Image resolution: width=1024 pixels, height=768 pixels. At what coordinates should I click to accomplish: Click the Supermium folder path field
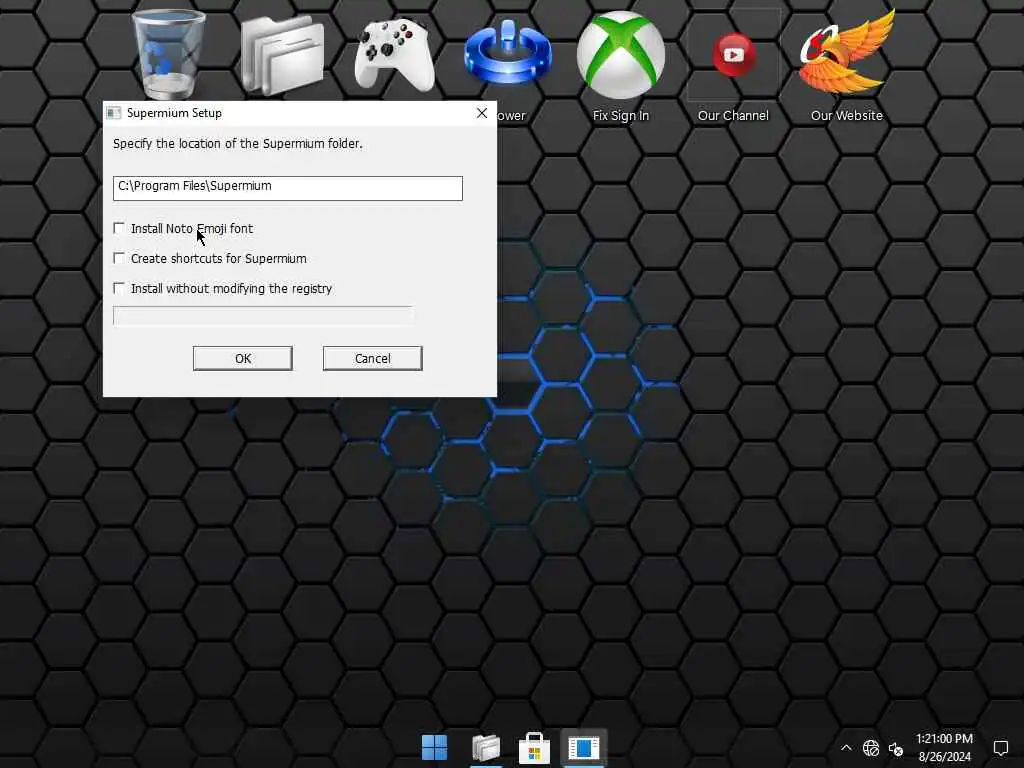[x=287, y=188]
